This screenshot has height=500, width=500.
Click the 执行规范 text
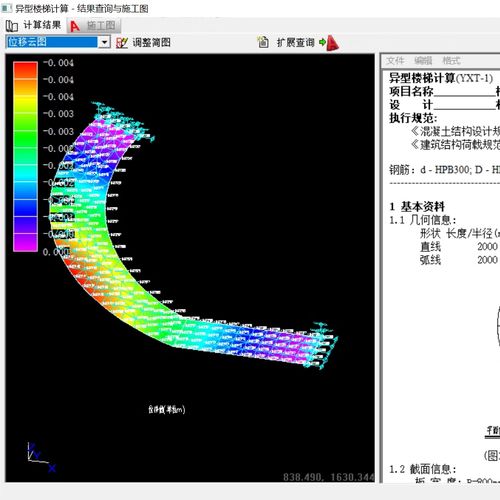[413, 118]
